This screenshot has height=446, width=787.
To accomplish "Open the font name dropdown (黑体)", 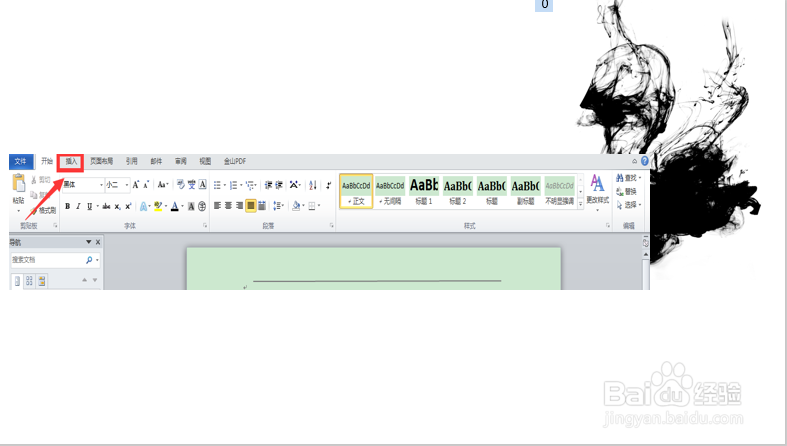I will 101,185.
